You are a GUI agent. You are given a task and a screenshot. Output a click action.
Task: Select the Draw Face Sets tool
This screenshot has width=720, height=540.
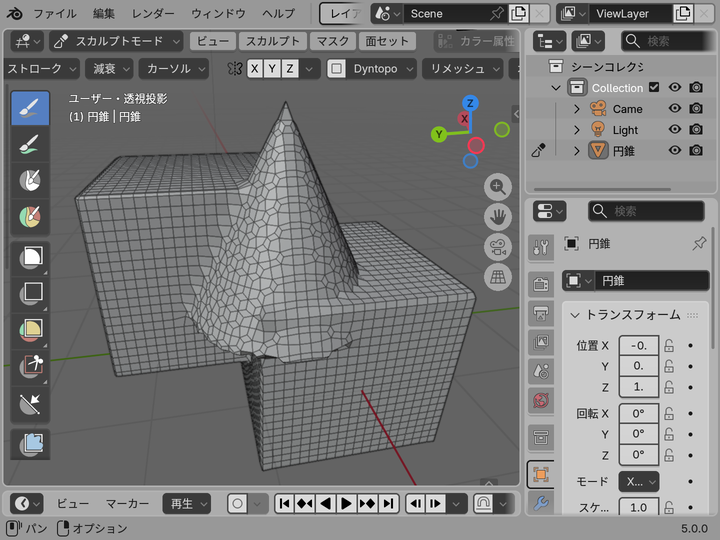pos(30,217)
